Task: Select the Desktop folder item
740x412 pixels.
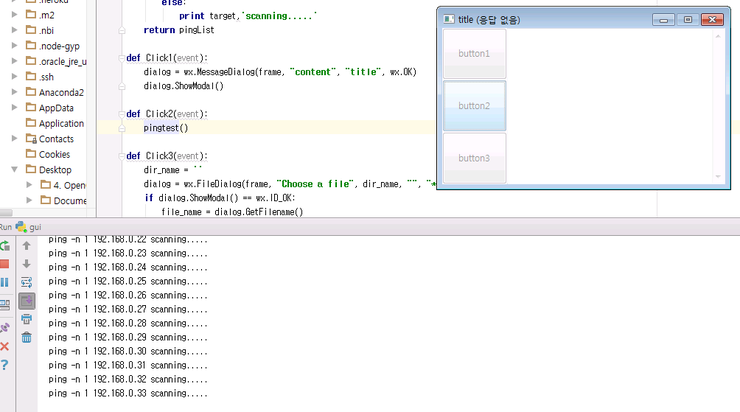Action: [55, 169]
